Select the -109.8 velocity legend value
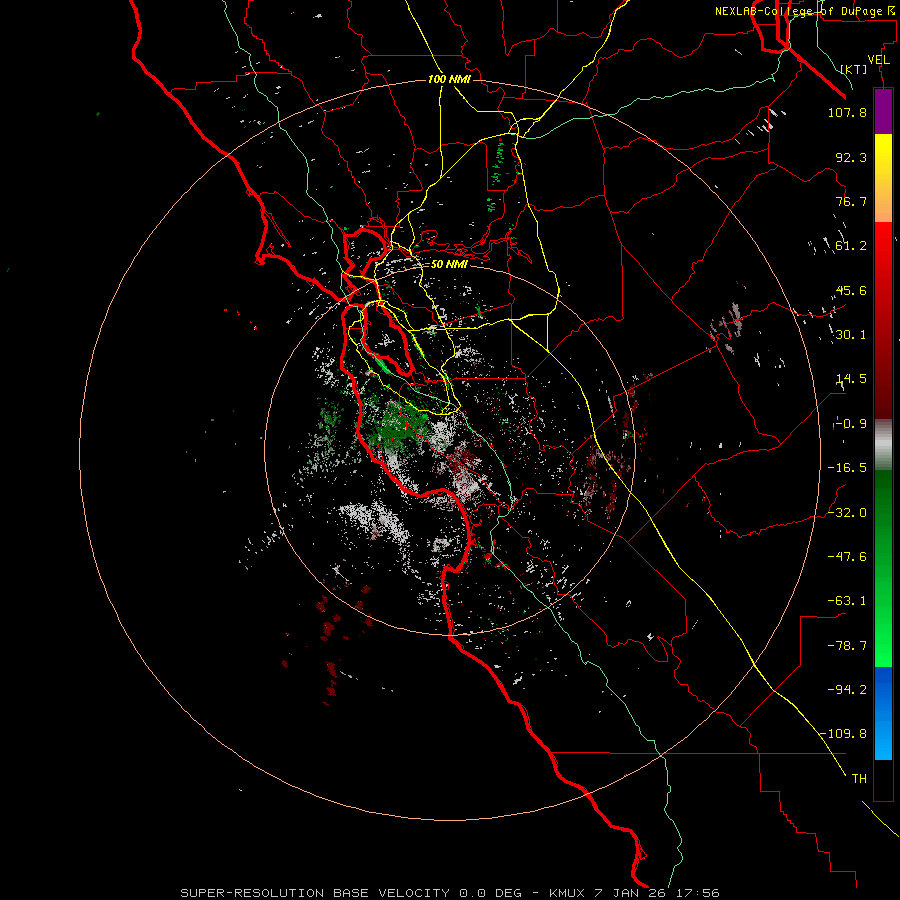Screen dimensions: 900x900 click(844, 734)
